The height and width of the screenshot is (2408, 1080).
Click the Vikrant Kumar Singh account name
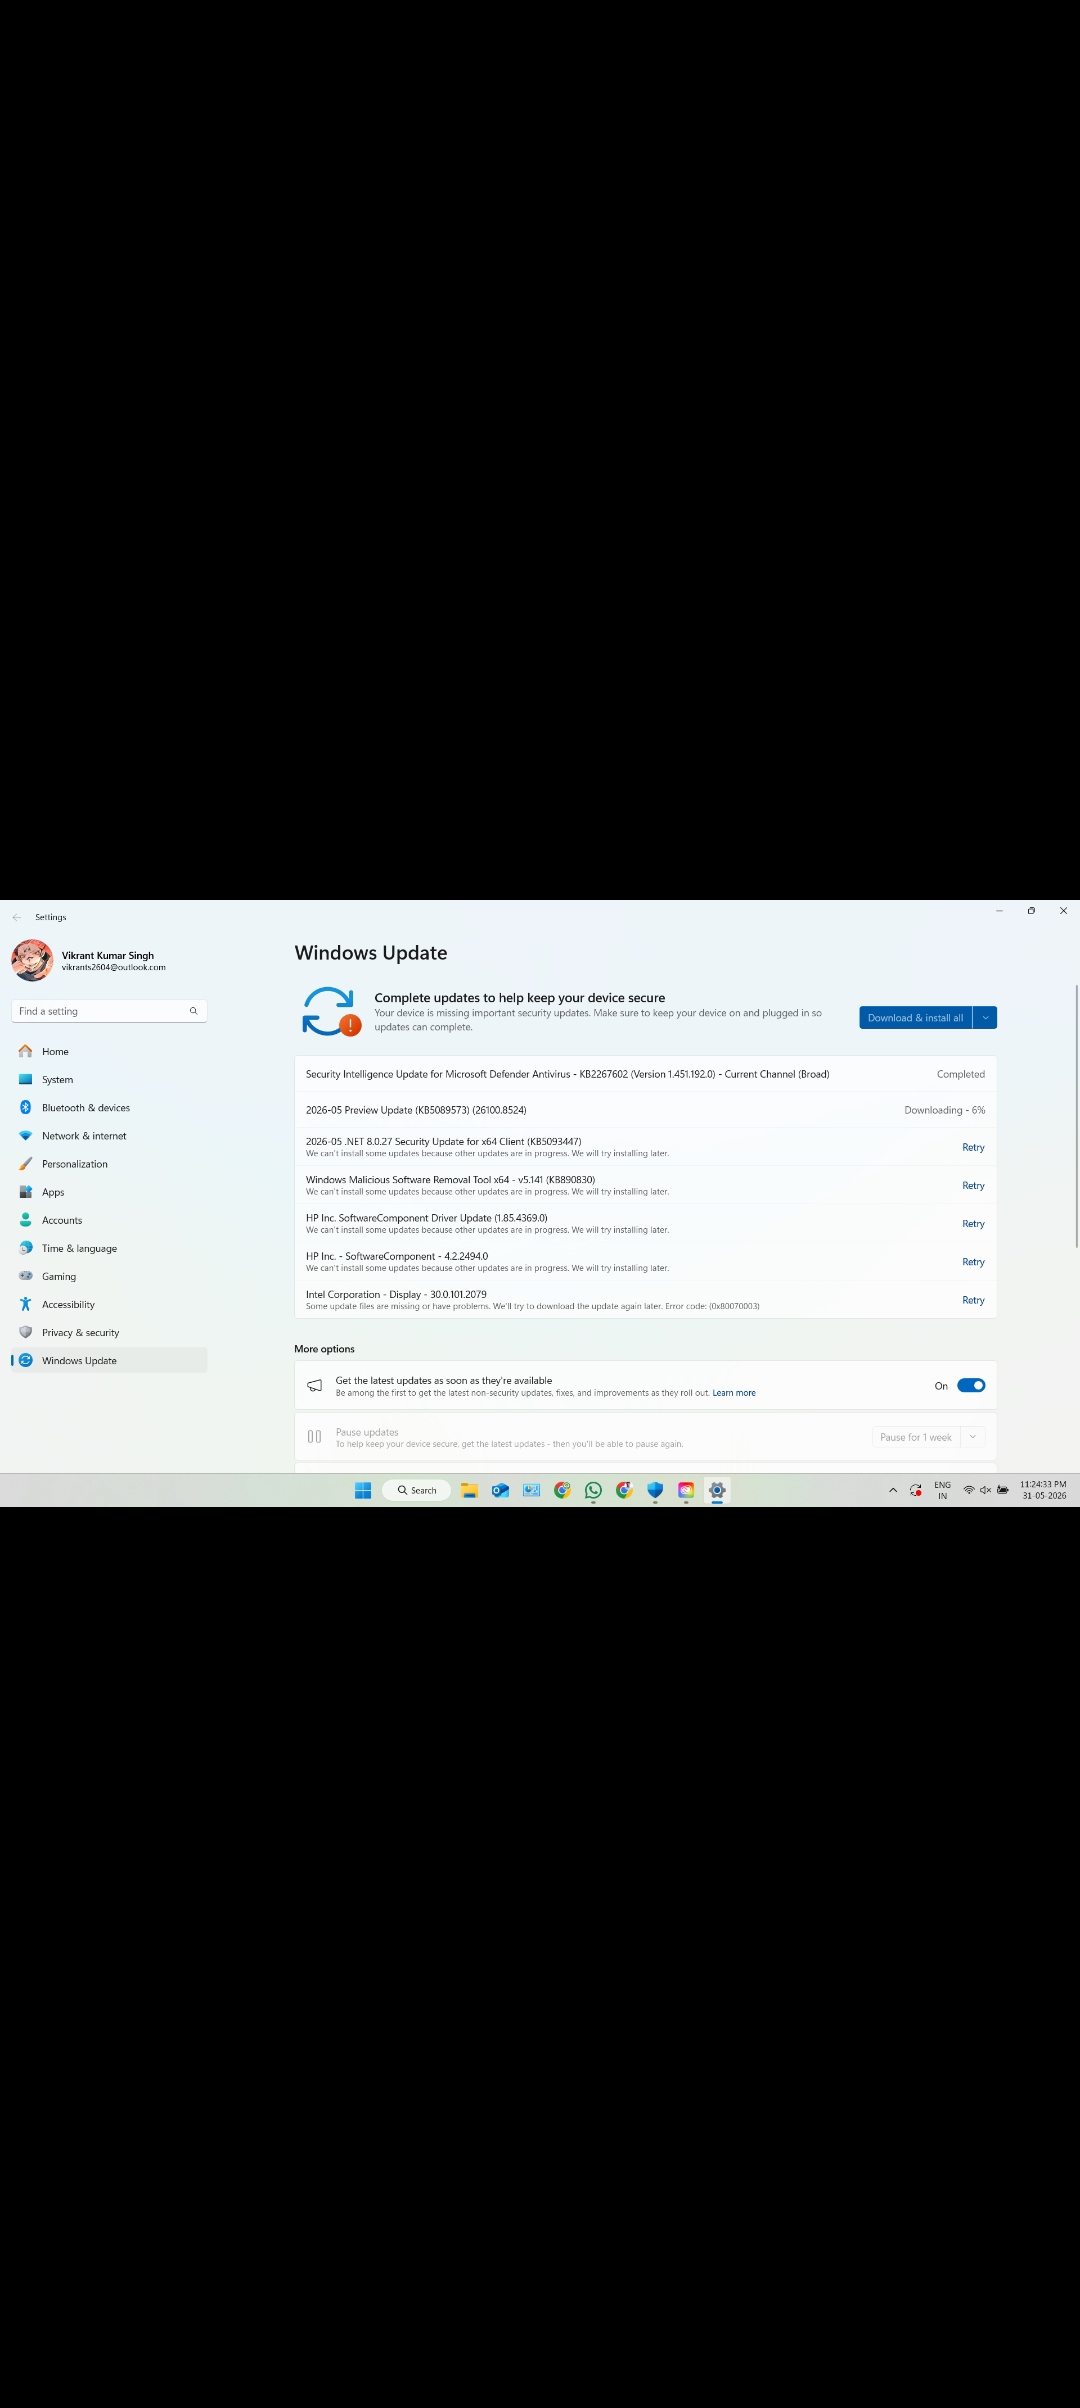108,955
